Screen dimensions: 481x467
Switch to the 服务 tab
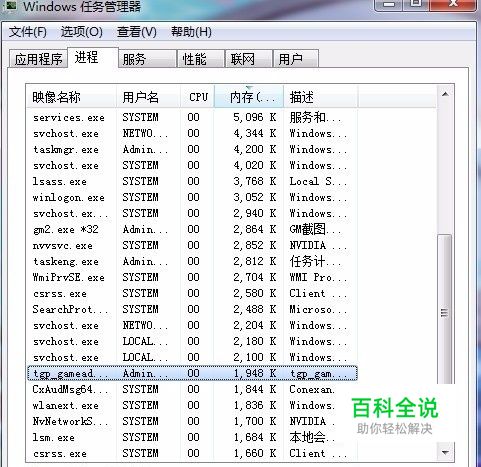[x=147, y=59]
